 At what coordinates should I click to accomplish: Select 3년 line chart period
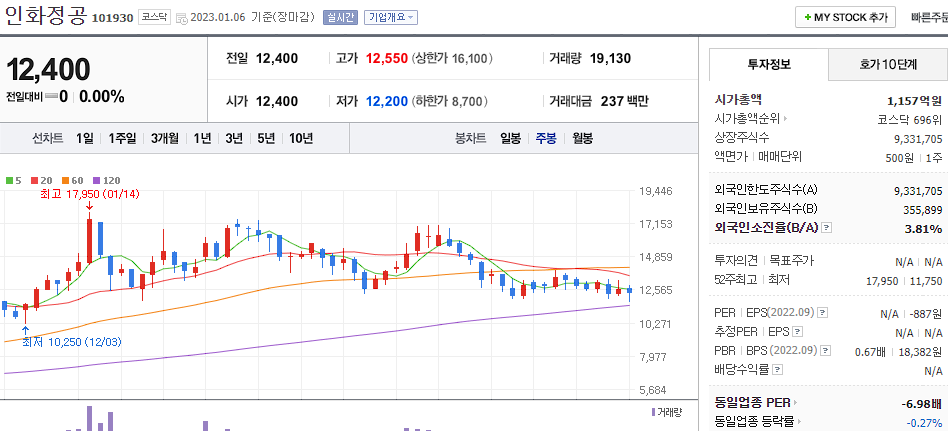[x=234, y=138]
